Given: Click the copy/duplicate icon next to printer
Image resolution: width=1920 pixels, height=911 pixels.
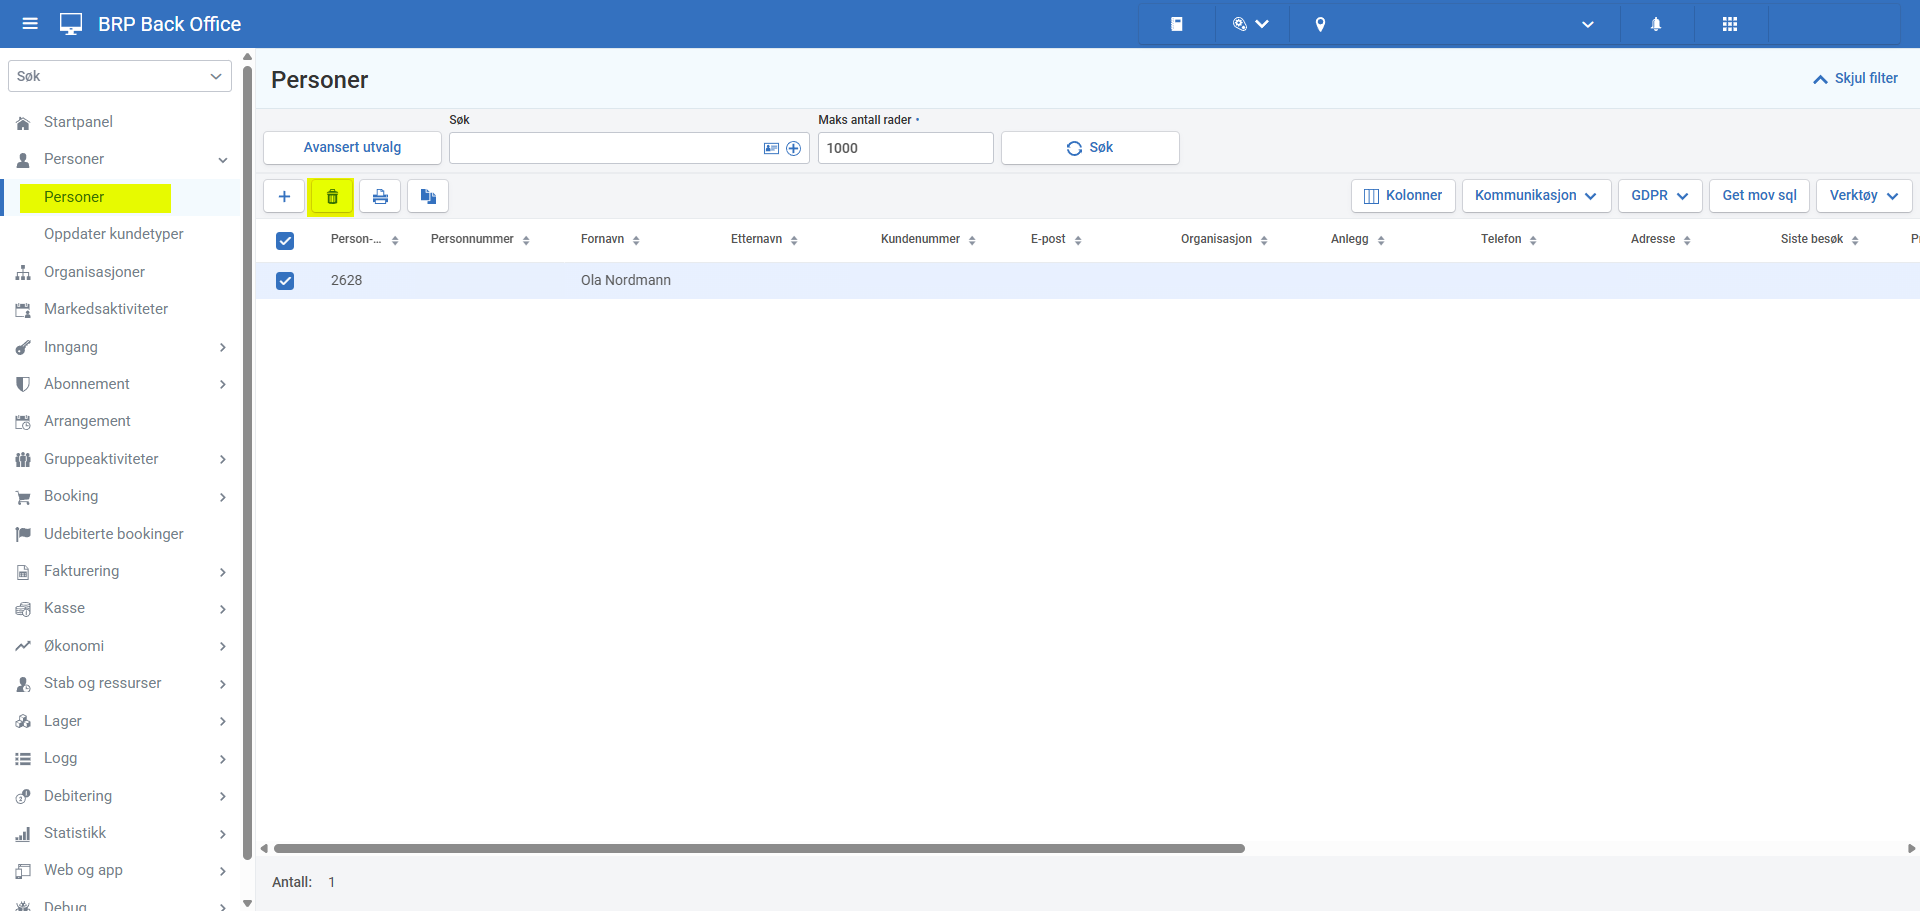Looking at the screenshot, I should coord(428,197).
